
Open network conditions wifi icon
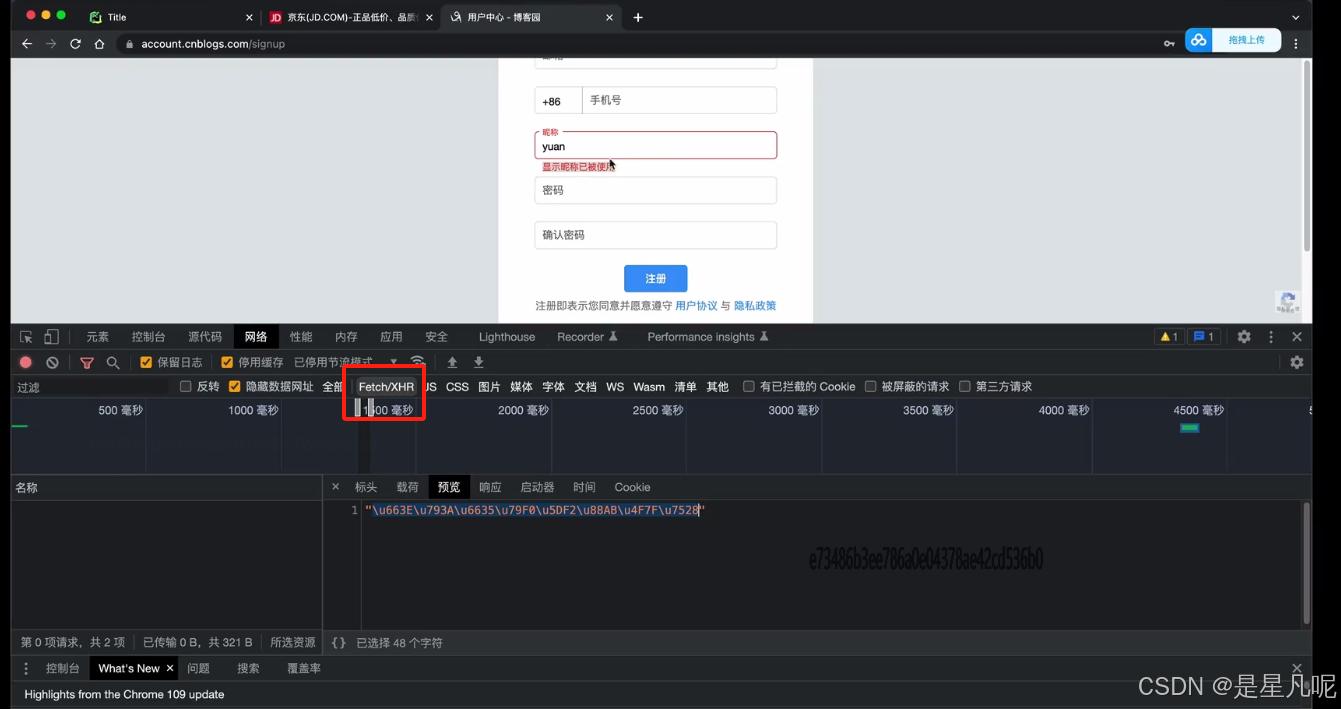pyautogui.click(x=417, y=362)
